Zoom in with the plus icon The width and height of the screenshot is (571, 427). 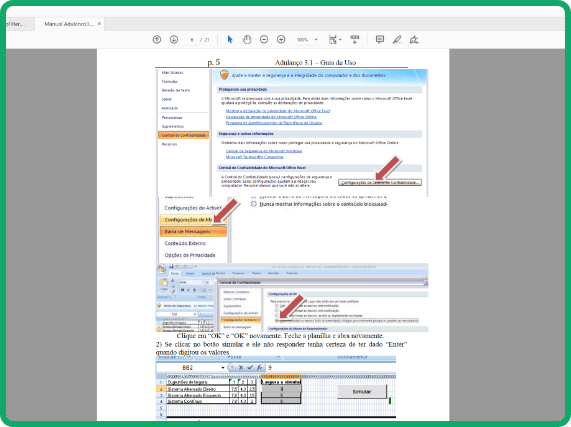281,39
